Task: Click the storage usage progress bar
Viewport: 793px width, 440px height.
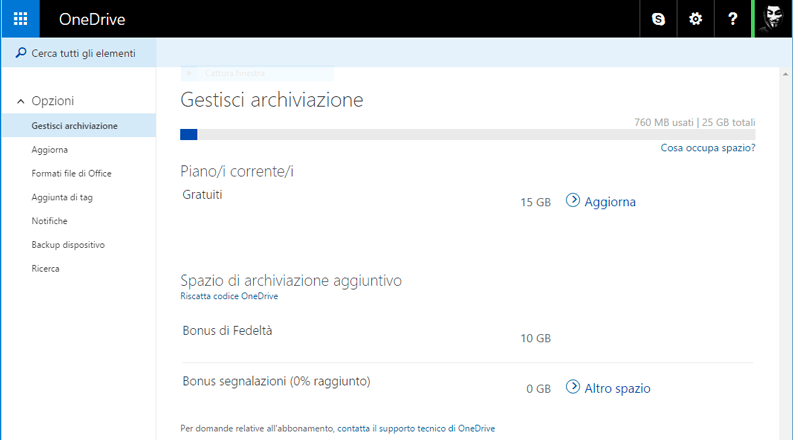Action: point(467,134)
